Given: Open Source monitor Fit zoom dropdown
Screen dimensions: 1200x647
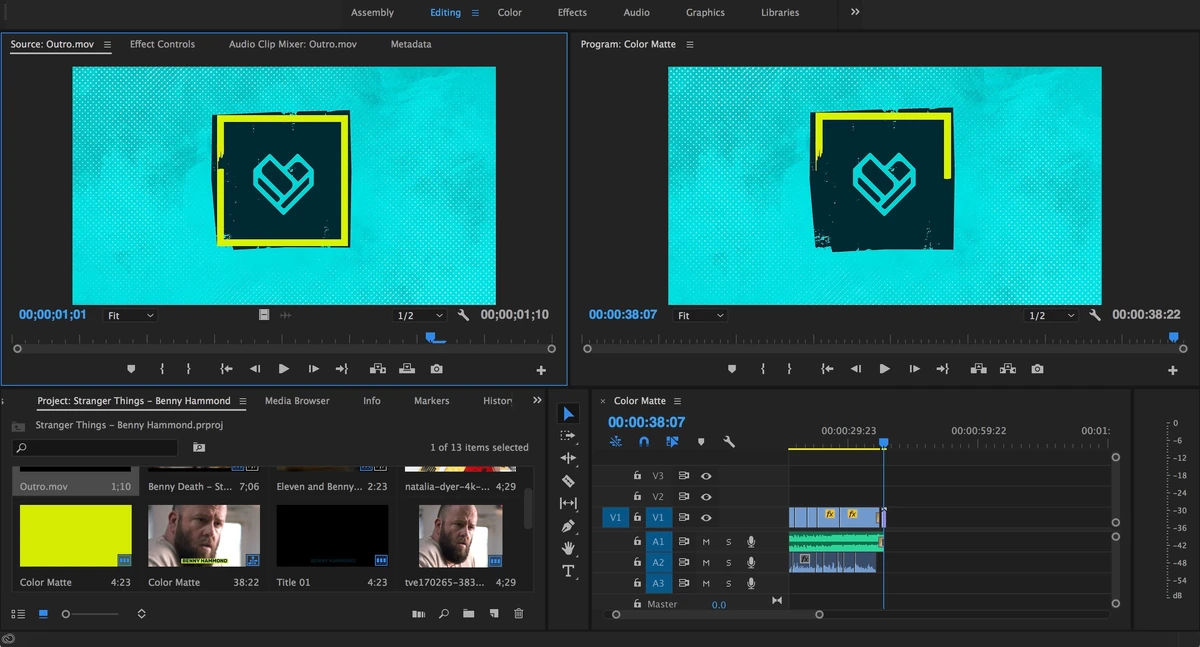Looking at the screenshot, I should 131,316.
